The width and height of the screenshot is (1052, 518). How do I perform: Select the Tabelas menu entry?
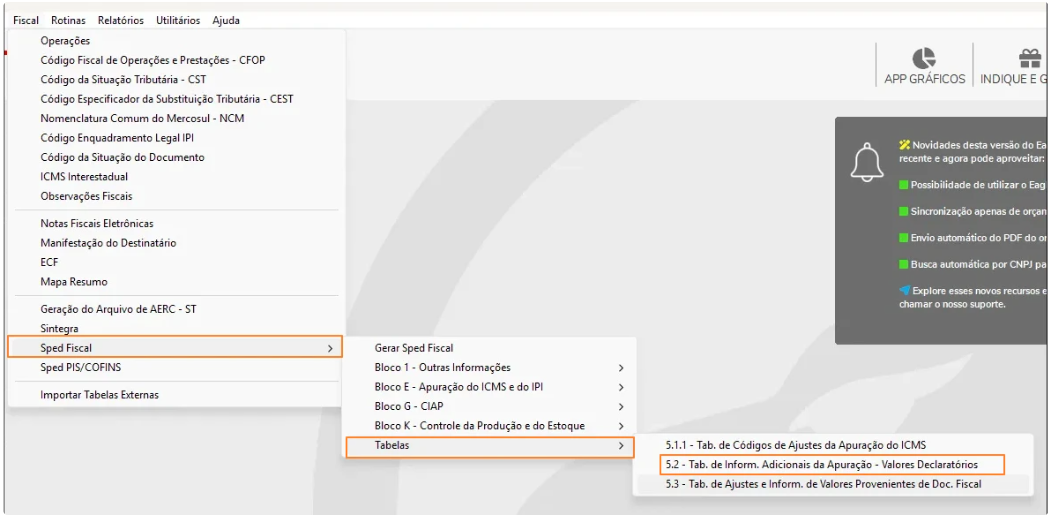coord(490,446)
